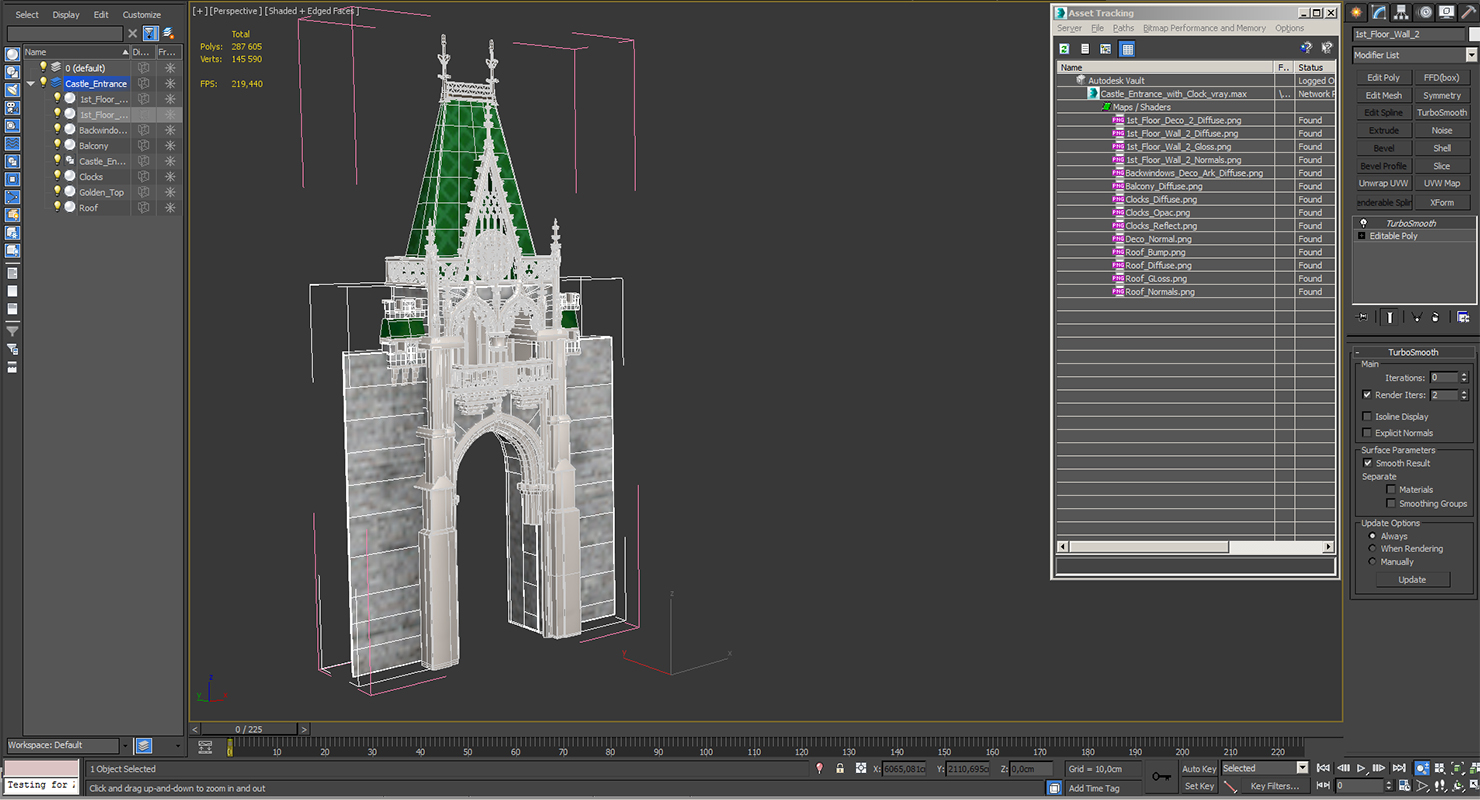This screenshot has height=800, width=1480.
Task: Expand the Editable Poly stack entry
Action: point(1361,236)
